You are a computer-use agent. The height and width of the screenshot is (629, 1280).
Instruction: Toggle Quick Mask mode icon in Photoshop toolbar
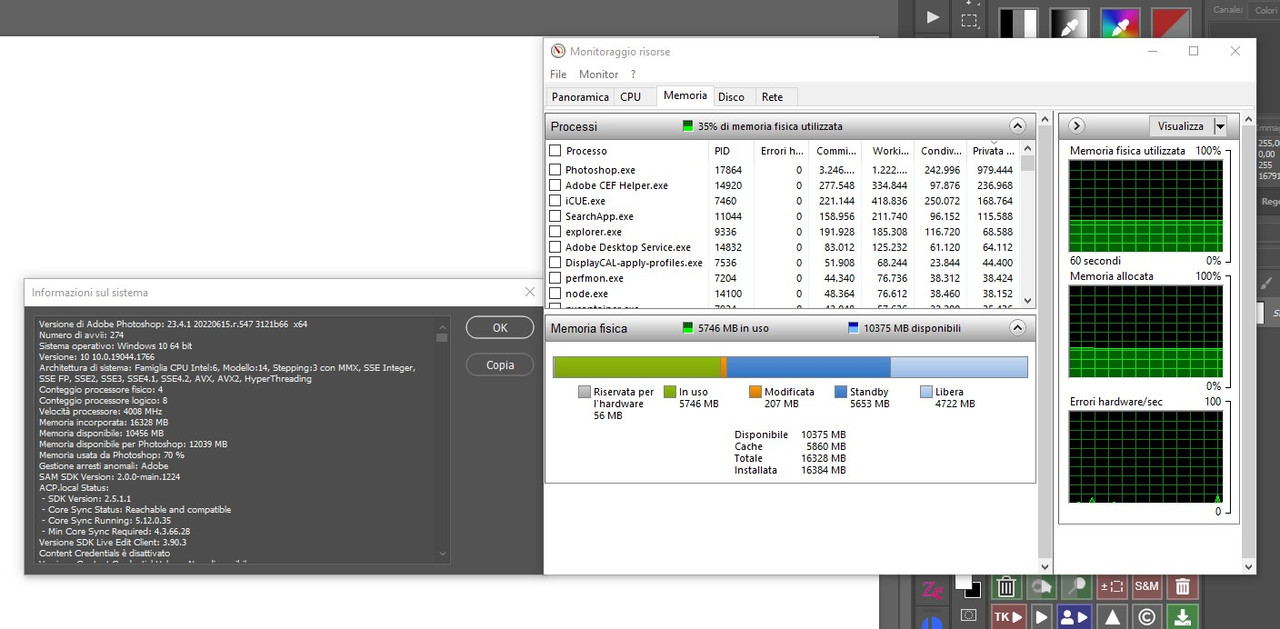(x=968, y=616)
